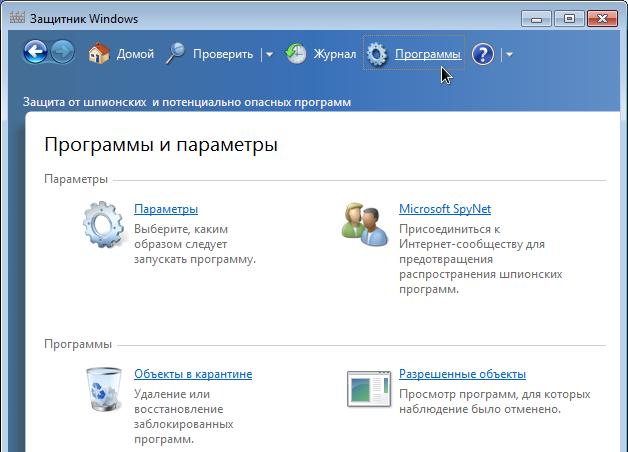Click the Forward arrow button
Screen dimensions: 628x452
point(63,52)
